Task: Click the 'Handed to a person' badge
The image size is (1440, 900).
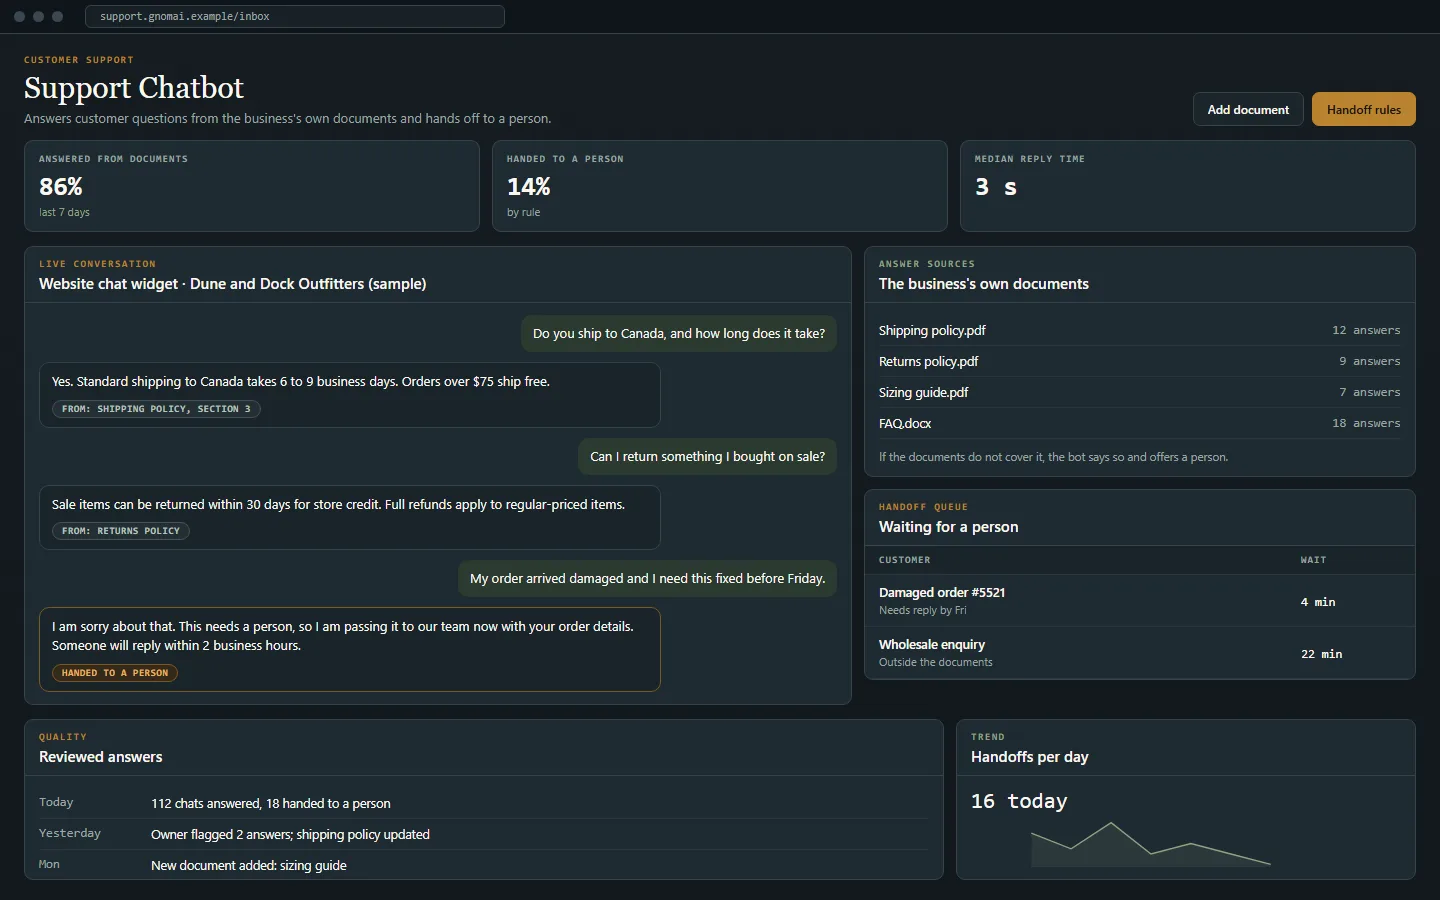Action: click(115, 673)
